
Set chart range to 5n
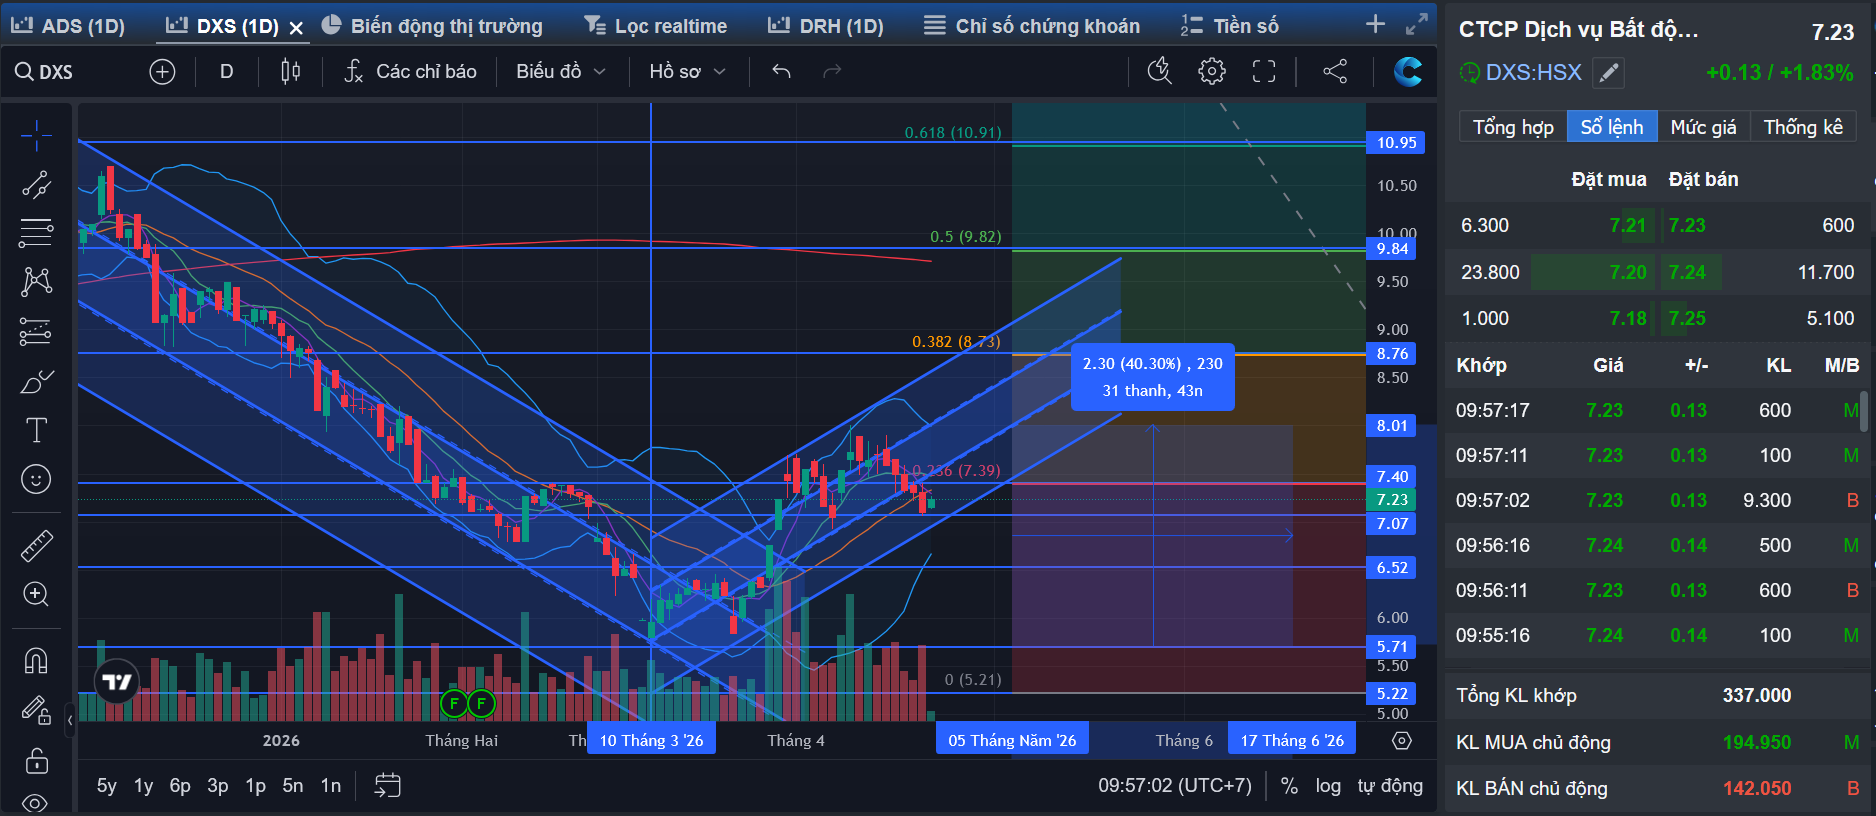292,786
